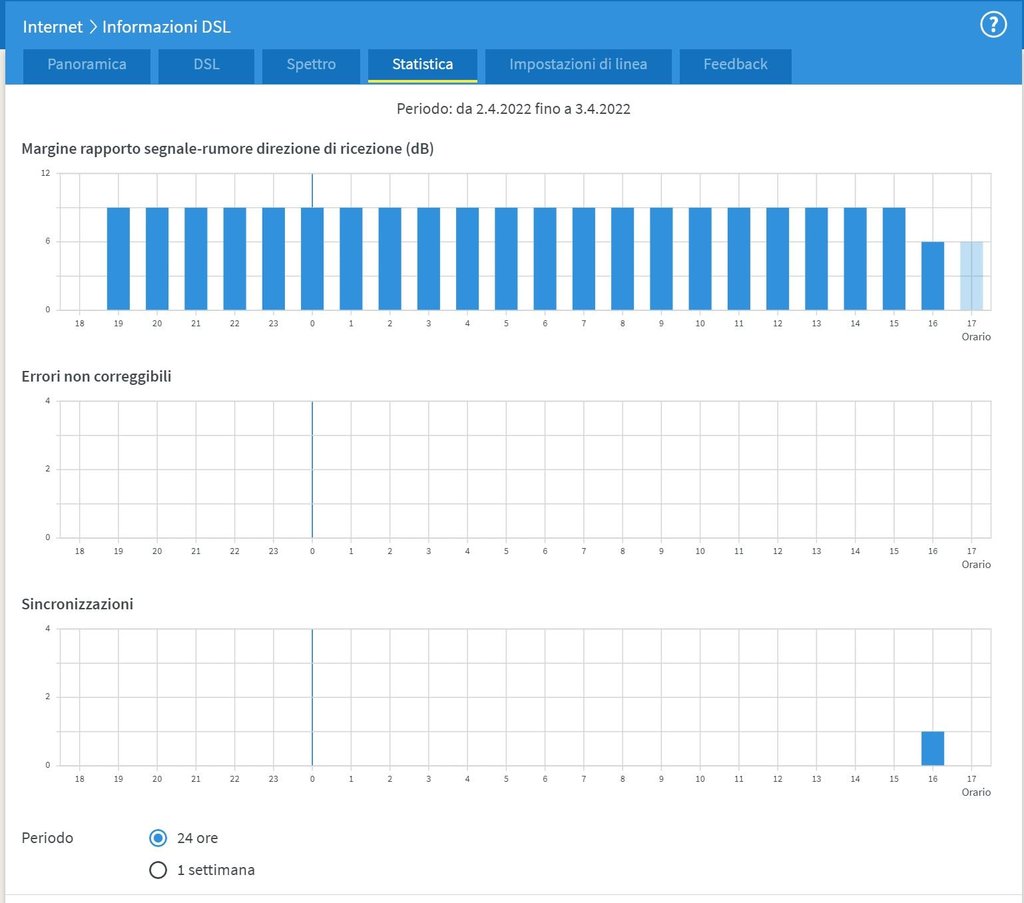Open the Panoramica tab
1024x903 pixels.
click(x=87, y=65)
